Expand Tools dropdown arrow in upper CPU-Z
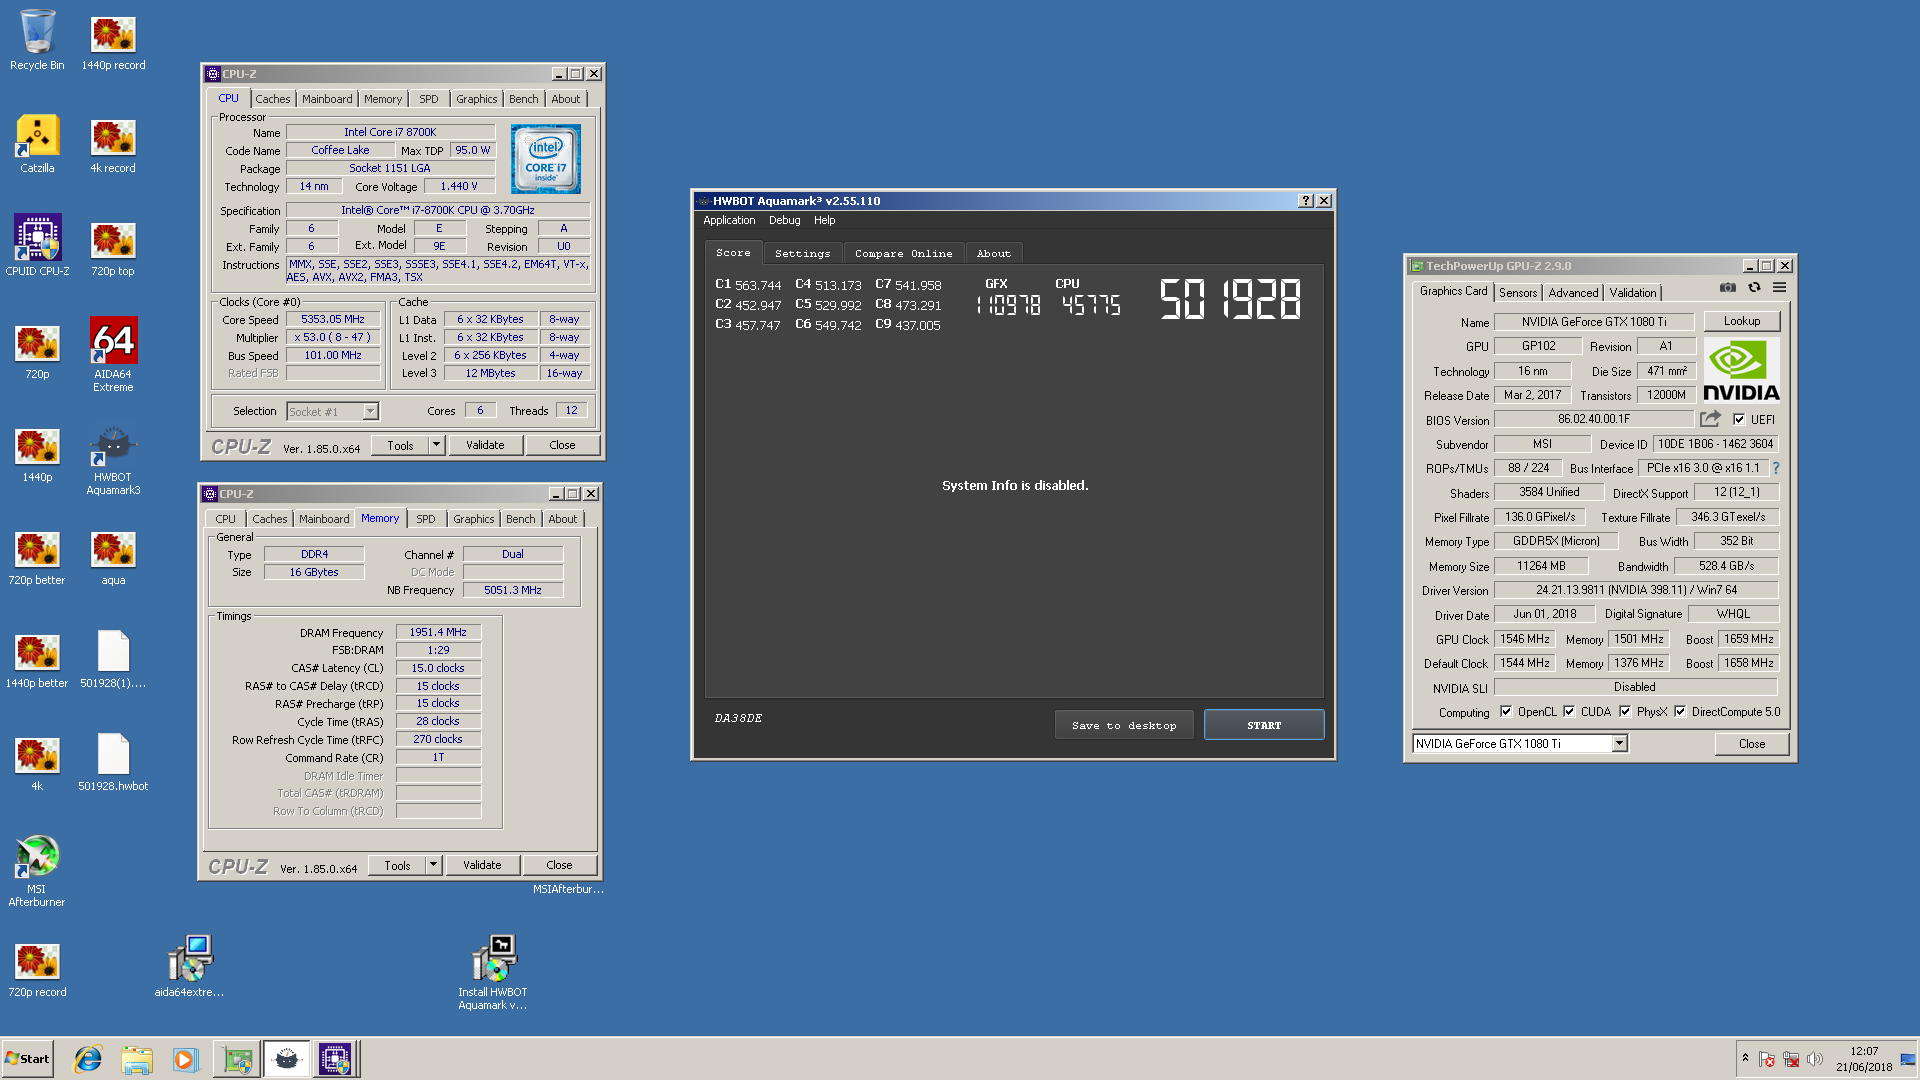 [436, 445]
